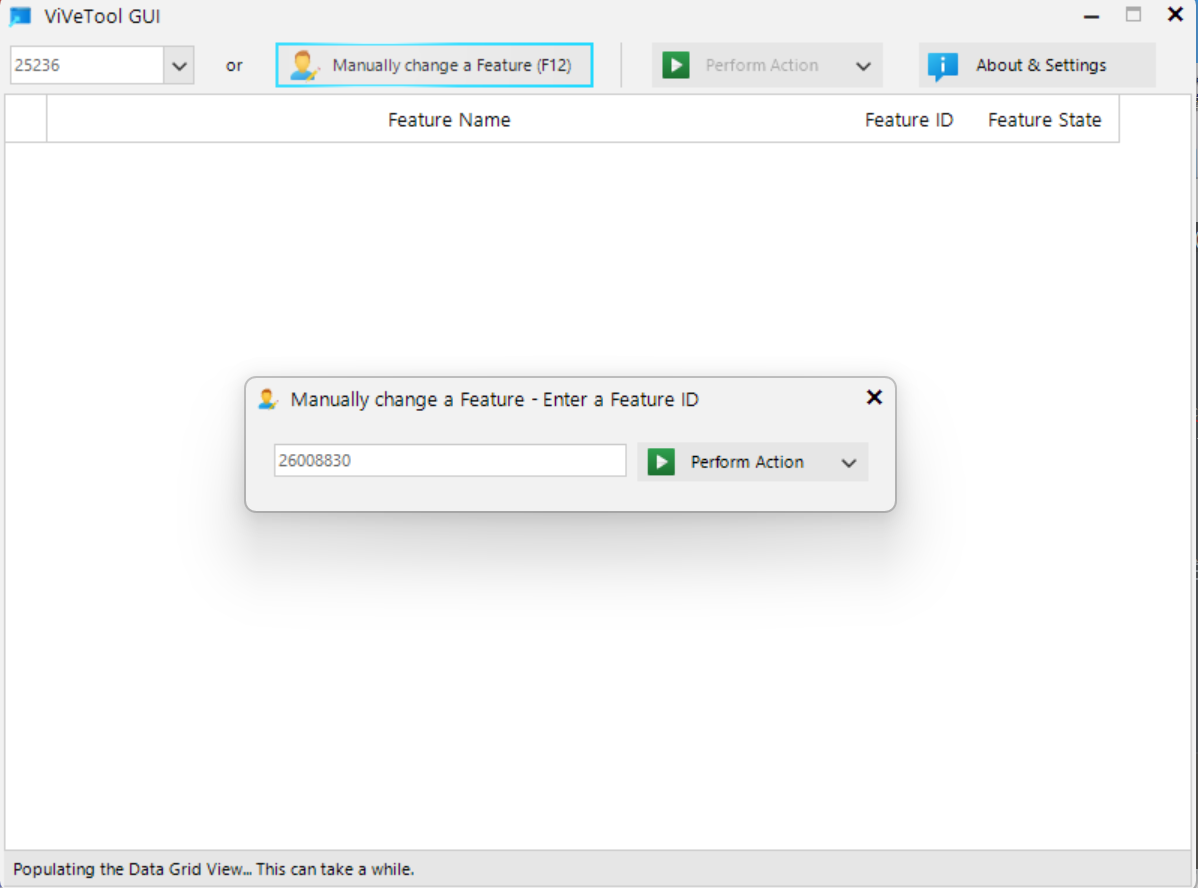Sort by the Feature Name column header
Screen dimensions: 1198x888
click(x=448, y=120)
